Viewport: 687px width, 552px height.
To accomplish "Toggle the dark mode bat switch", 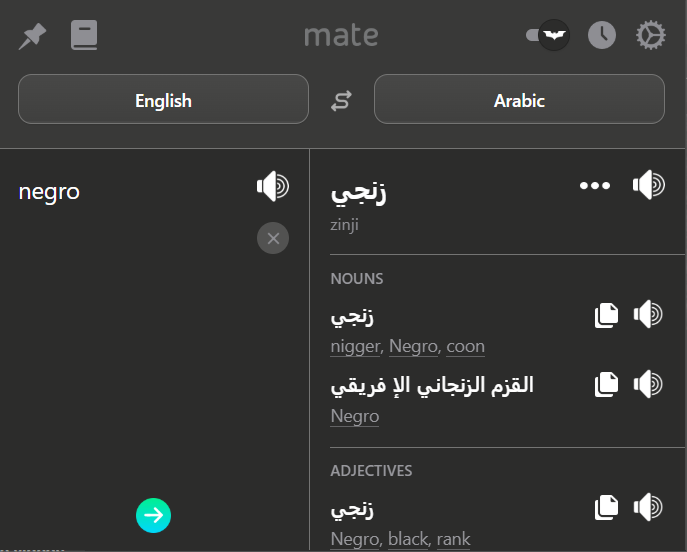I will [x=548, y=35].
